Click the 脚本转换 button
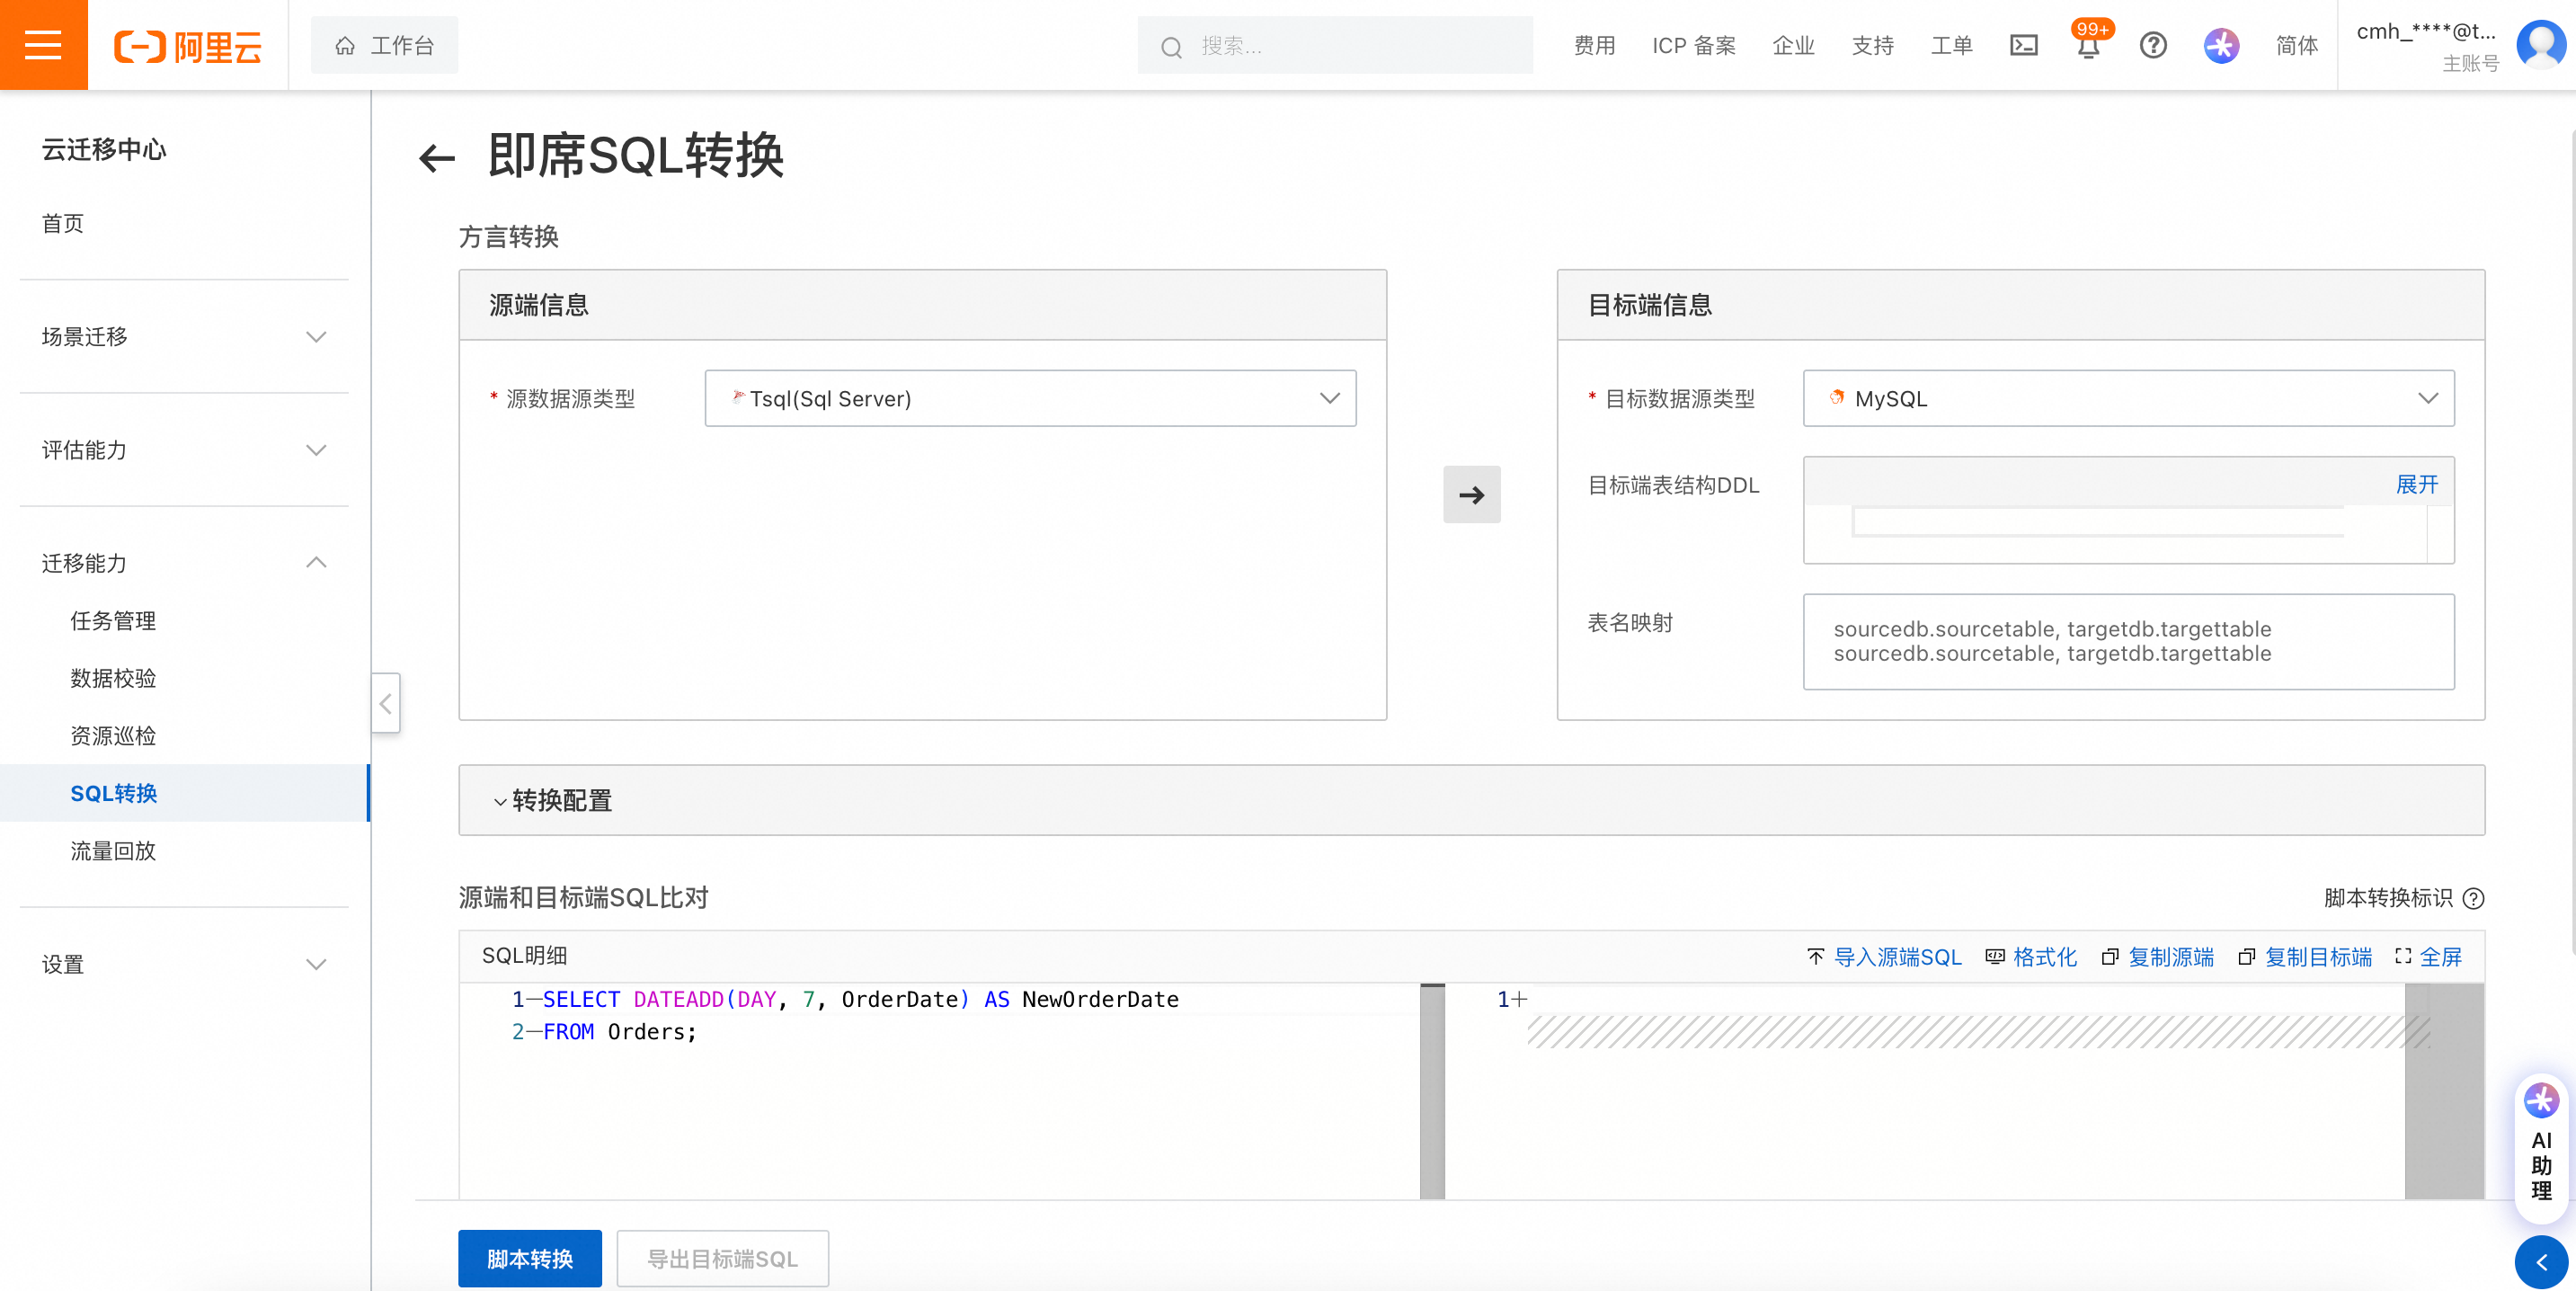This screenshot has height=1291, width=2576. (x=530, y=1258)
